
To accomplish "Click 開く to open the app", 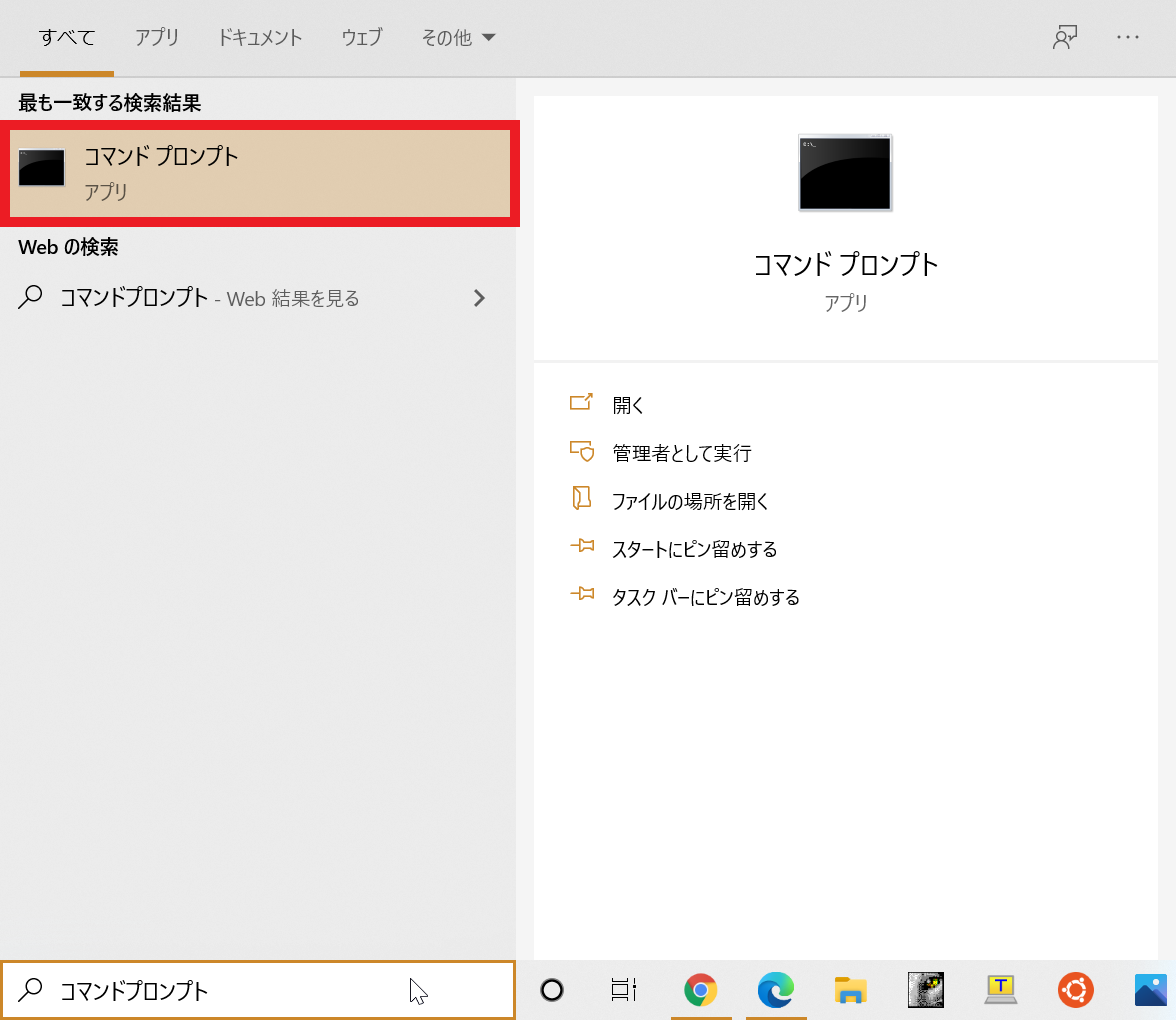I will (628, 405).
